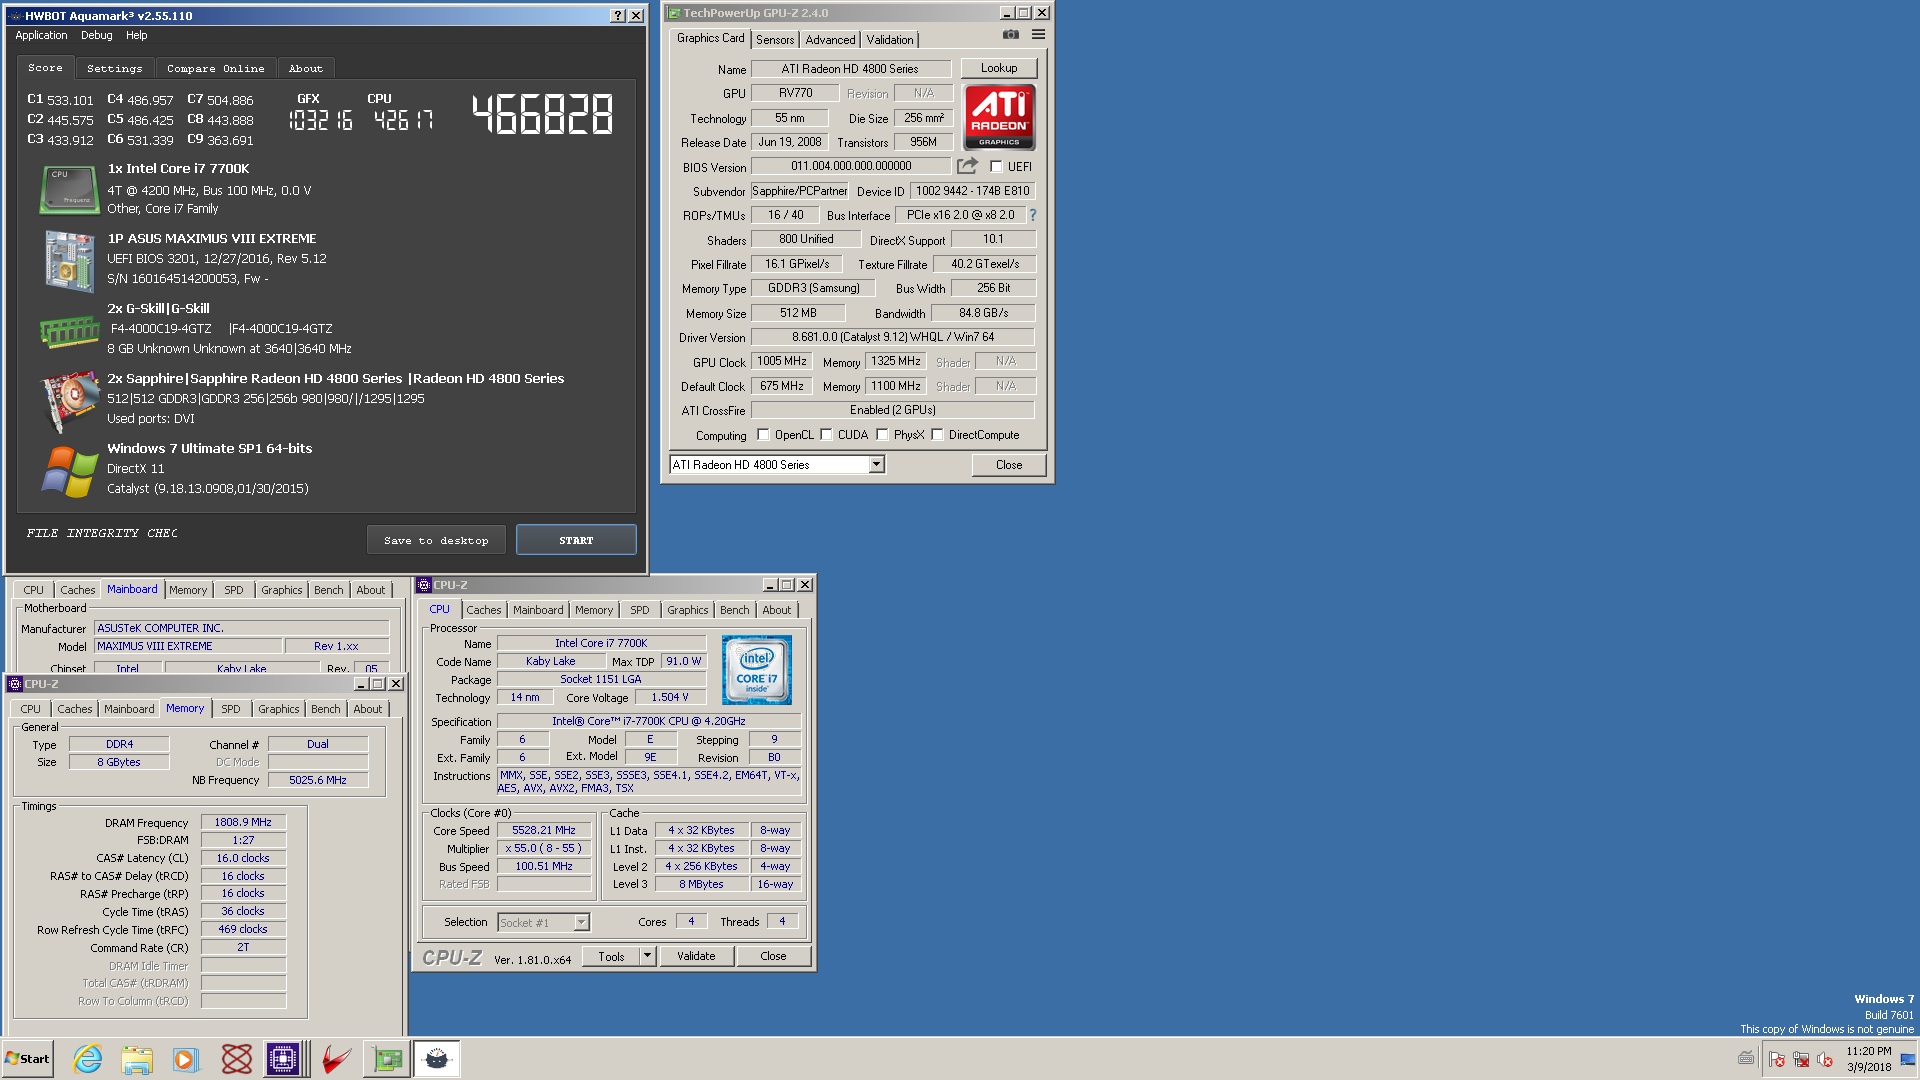1920x1080 pixels.
Task: Open the Tools dropdown arrow in CPU-Z
Action: click(647, 957)
